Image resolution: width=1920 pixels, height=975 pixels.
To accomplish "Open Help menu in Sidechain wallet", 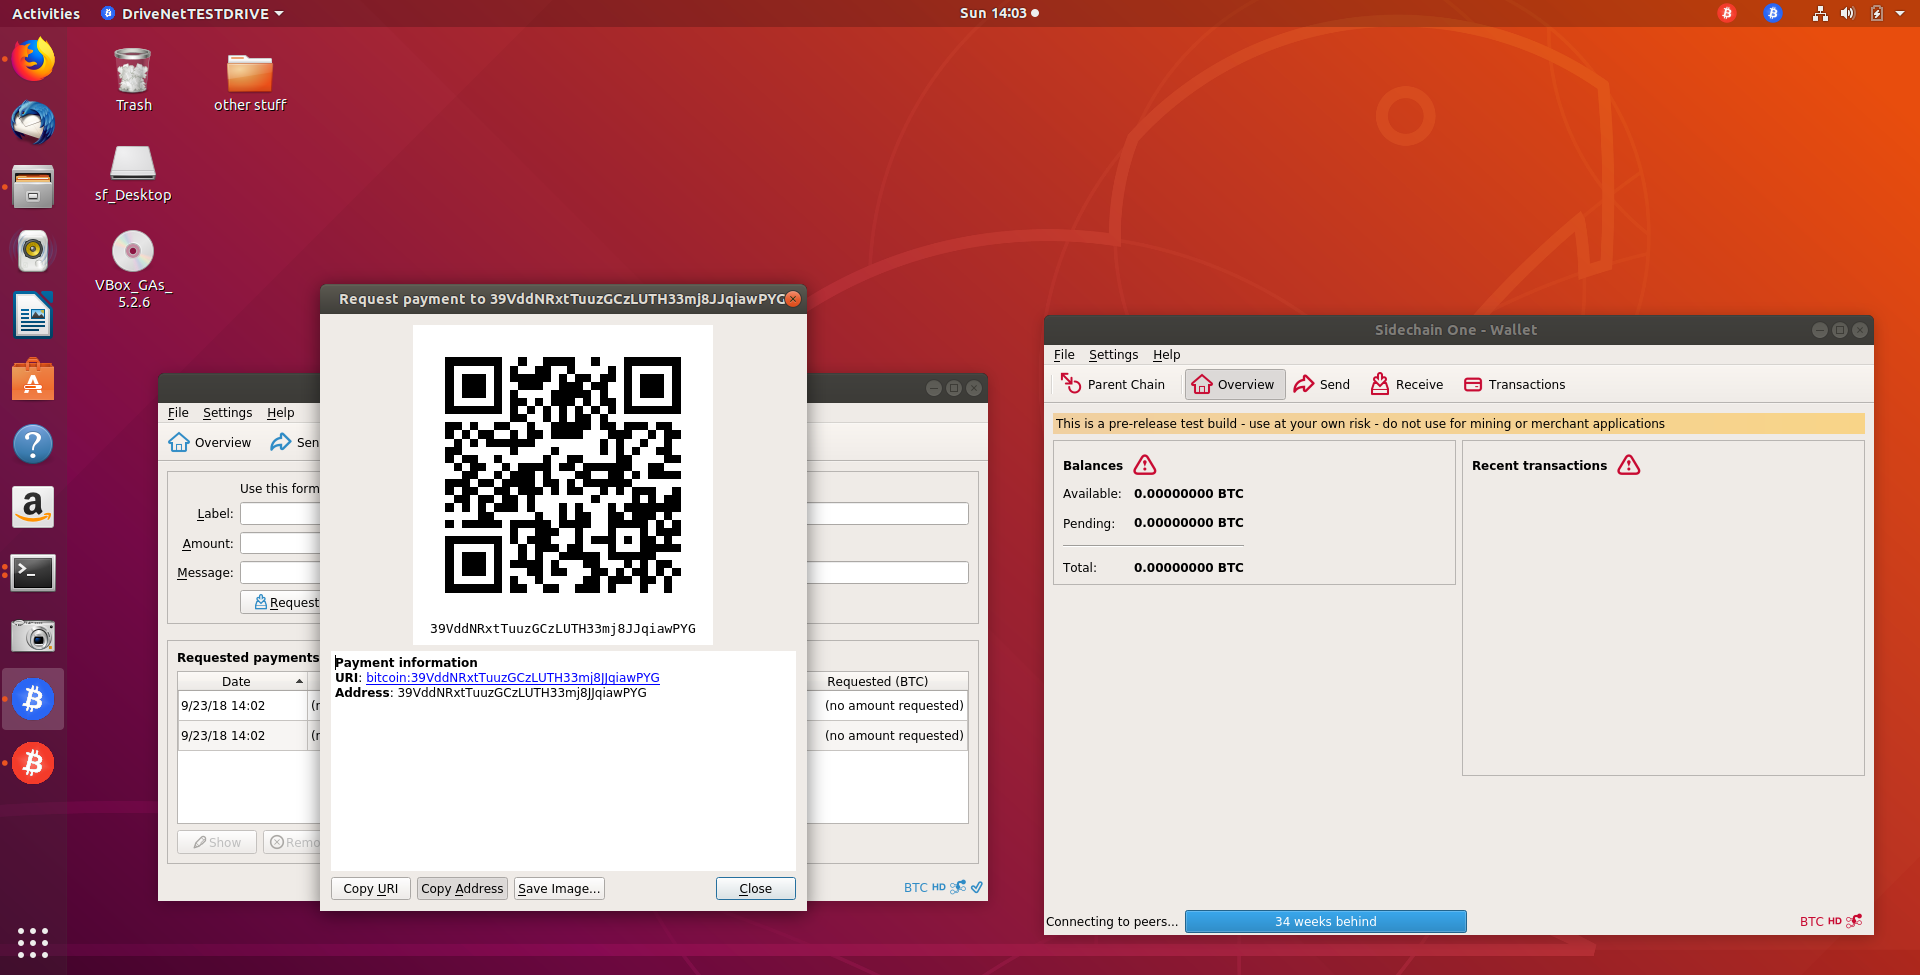I will tap(1166, 354).
